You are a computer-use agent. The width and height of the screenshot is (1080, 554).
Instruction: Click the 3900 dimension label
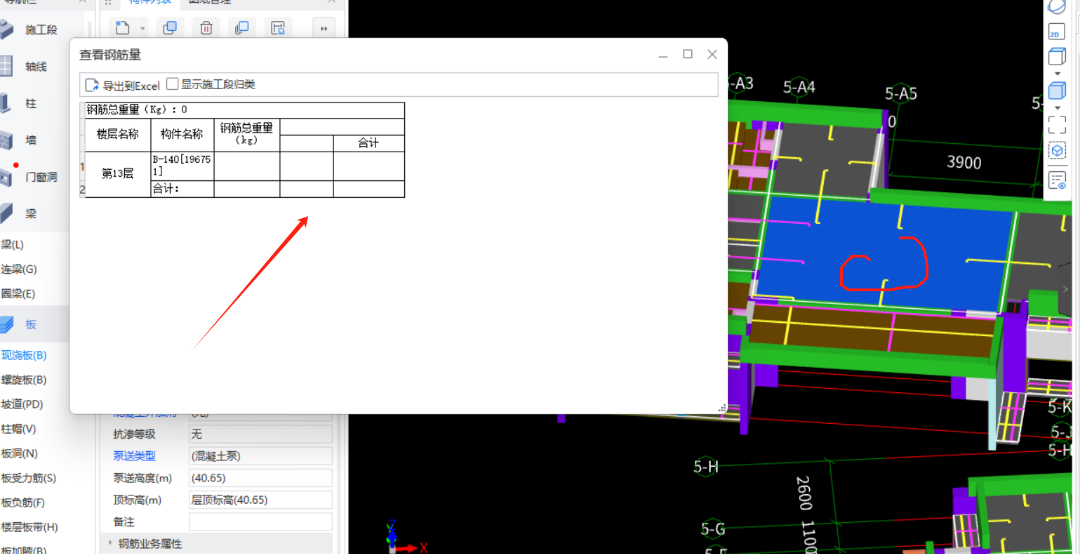[x=964, y=163]
